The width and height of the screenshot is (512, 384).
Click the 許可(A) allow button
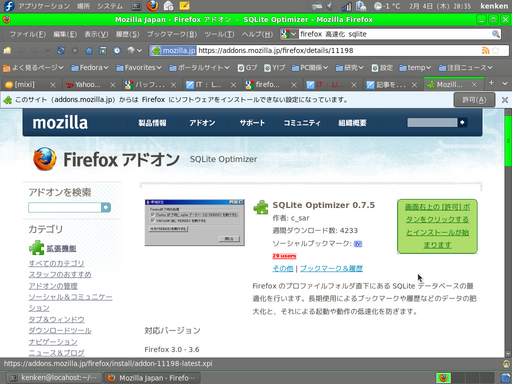[x=474, y=100]
